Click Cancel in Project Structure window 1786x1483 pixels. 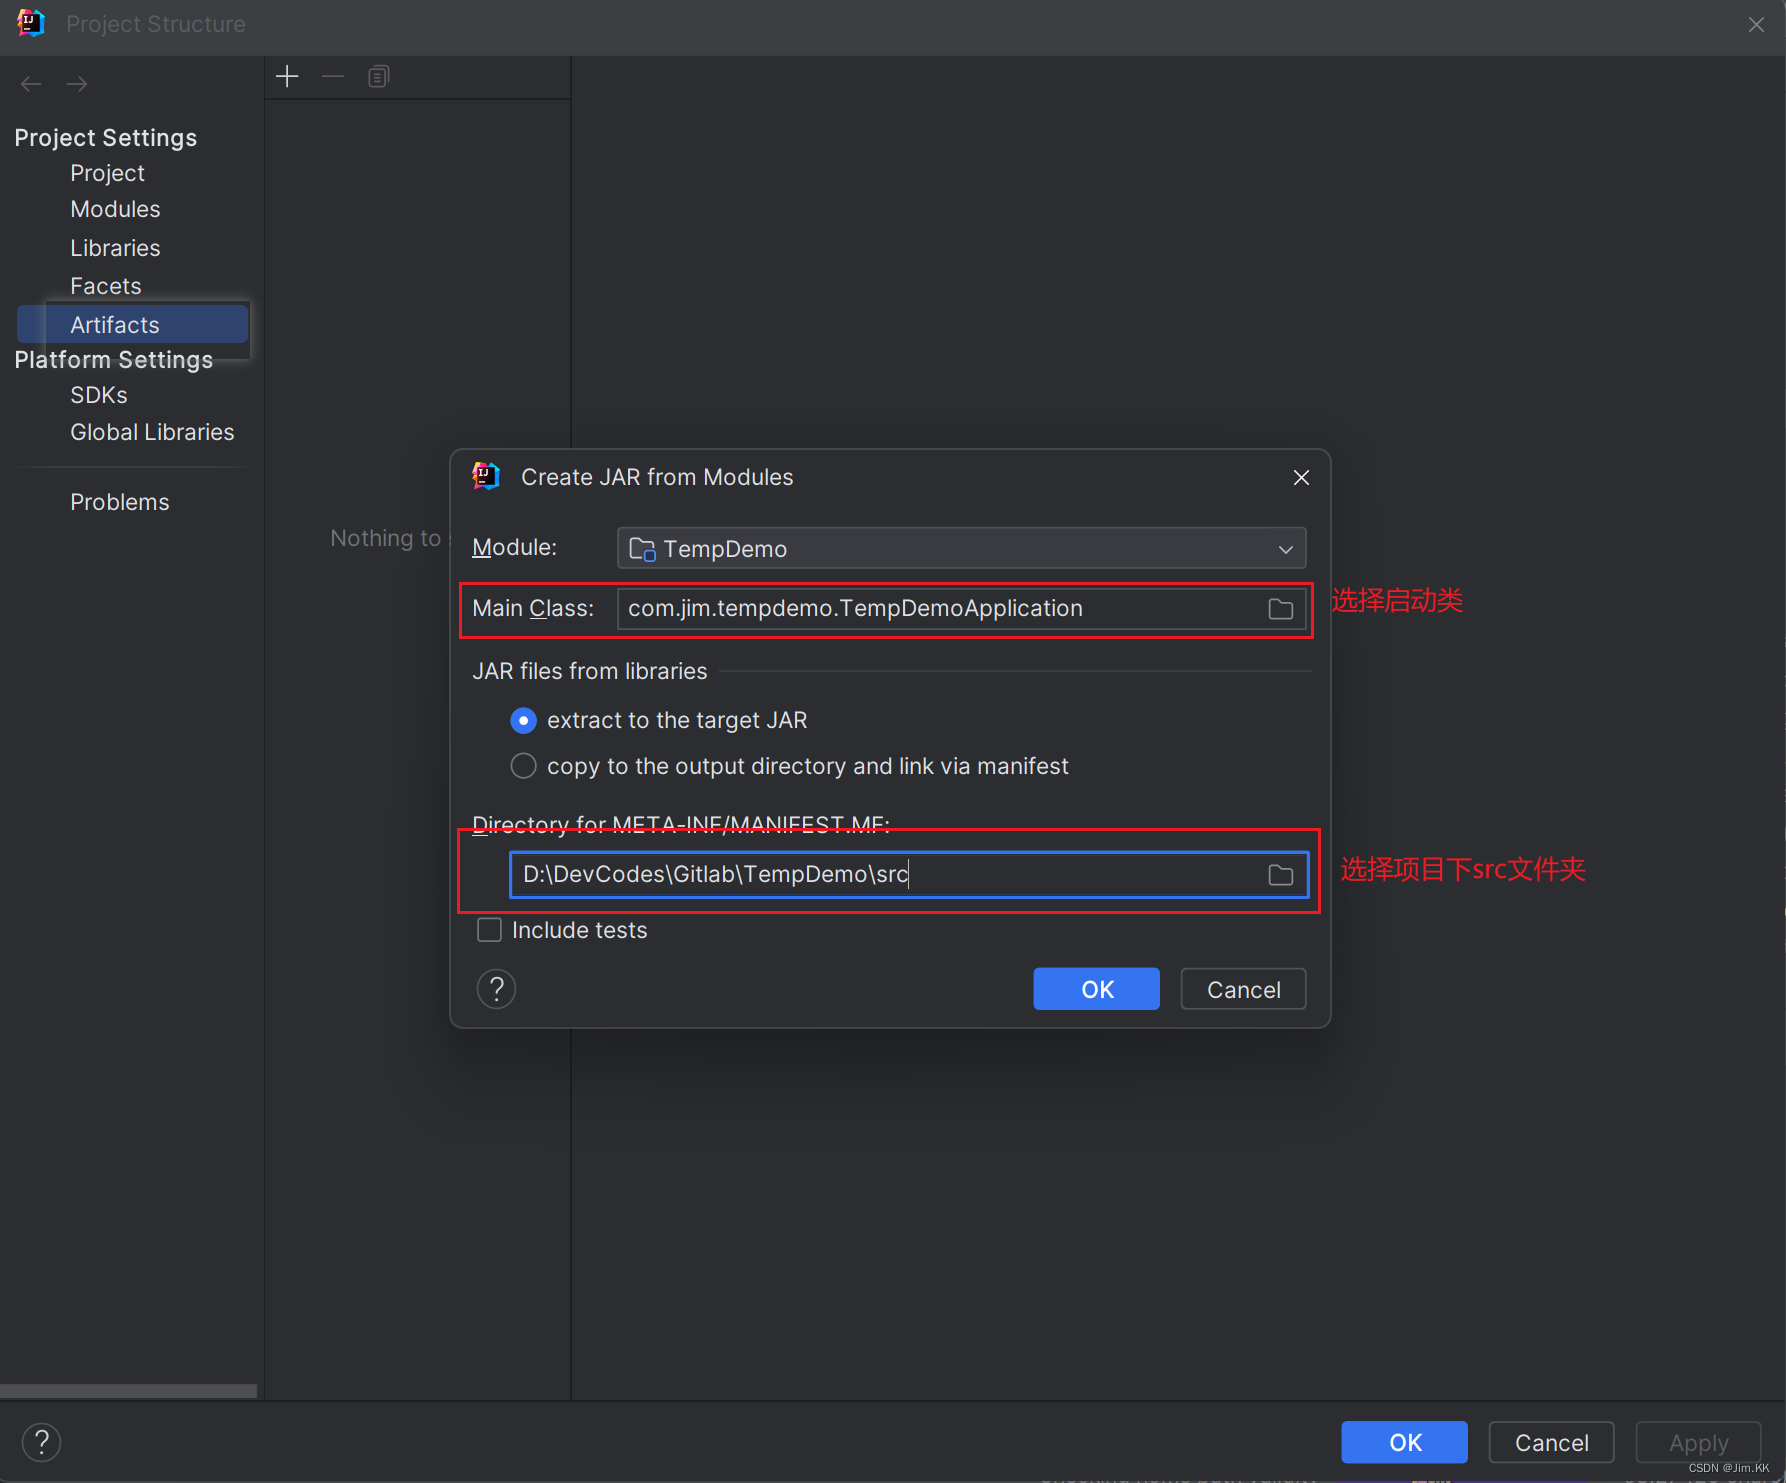(1551, 1442)
